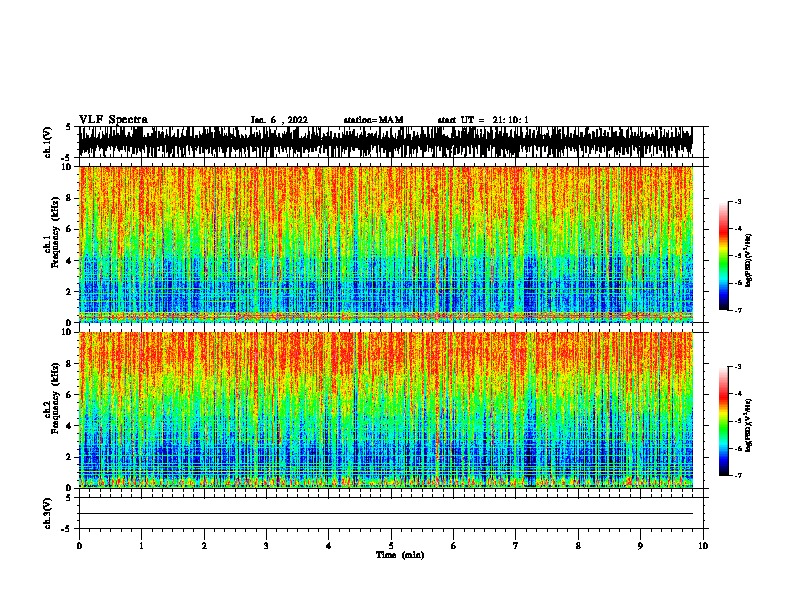
Task: Click the lower colorbar 'log(PSD)' label
Action: tap(749, 425)
